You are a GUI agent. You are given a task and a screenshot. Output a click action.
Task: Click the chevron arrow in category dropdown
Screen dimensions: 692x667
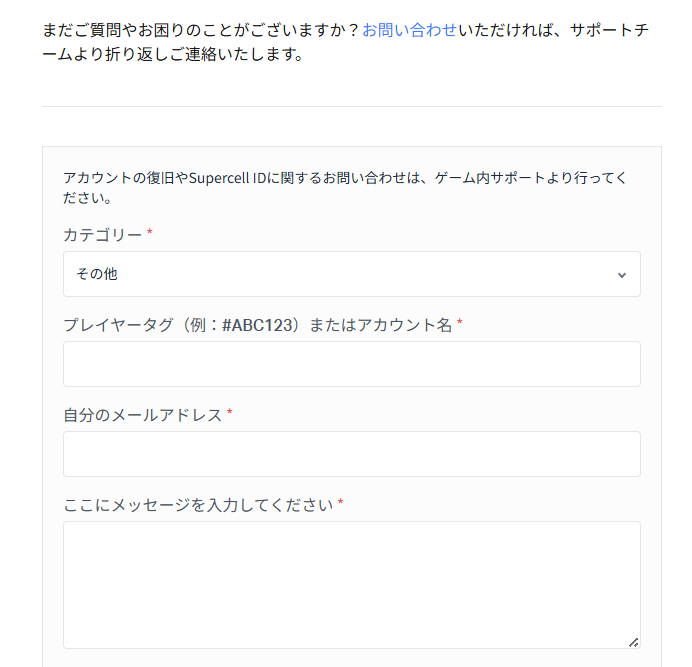pyautogui.click(x=621, y=275)
